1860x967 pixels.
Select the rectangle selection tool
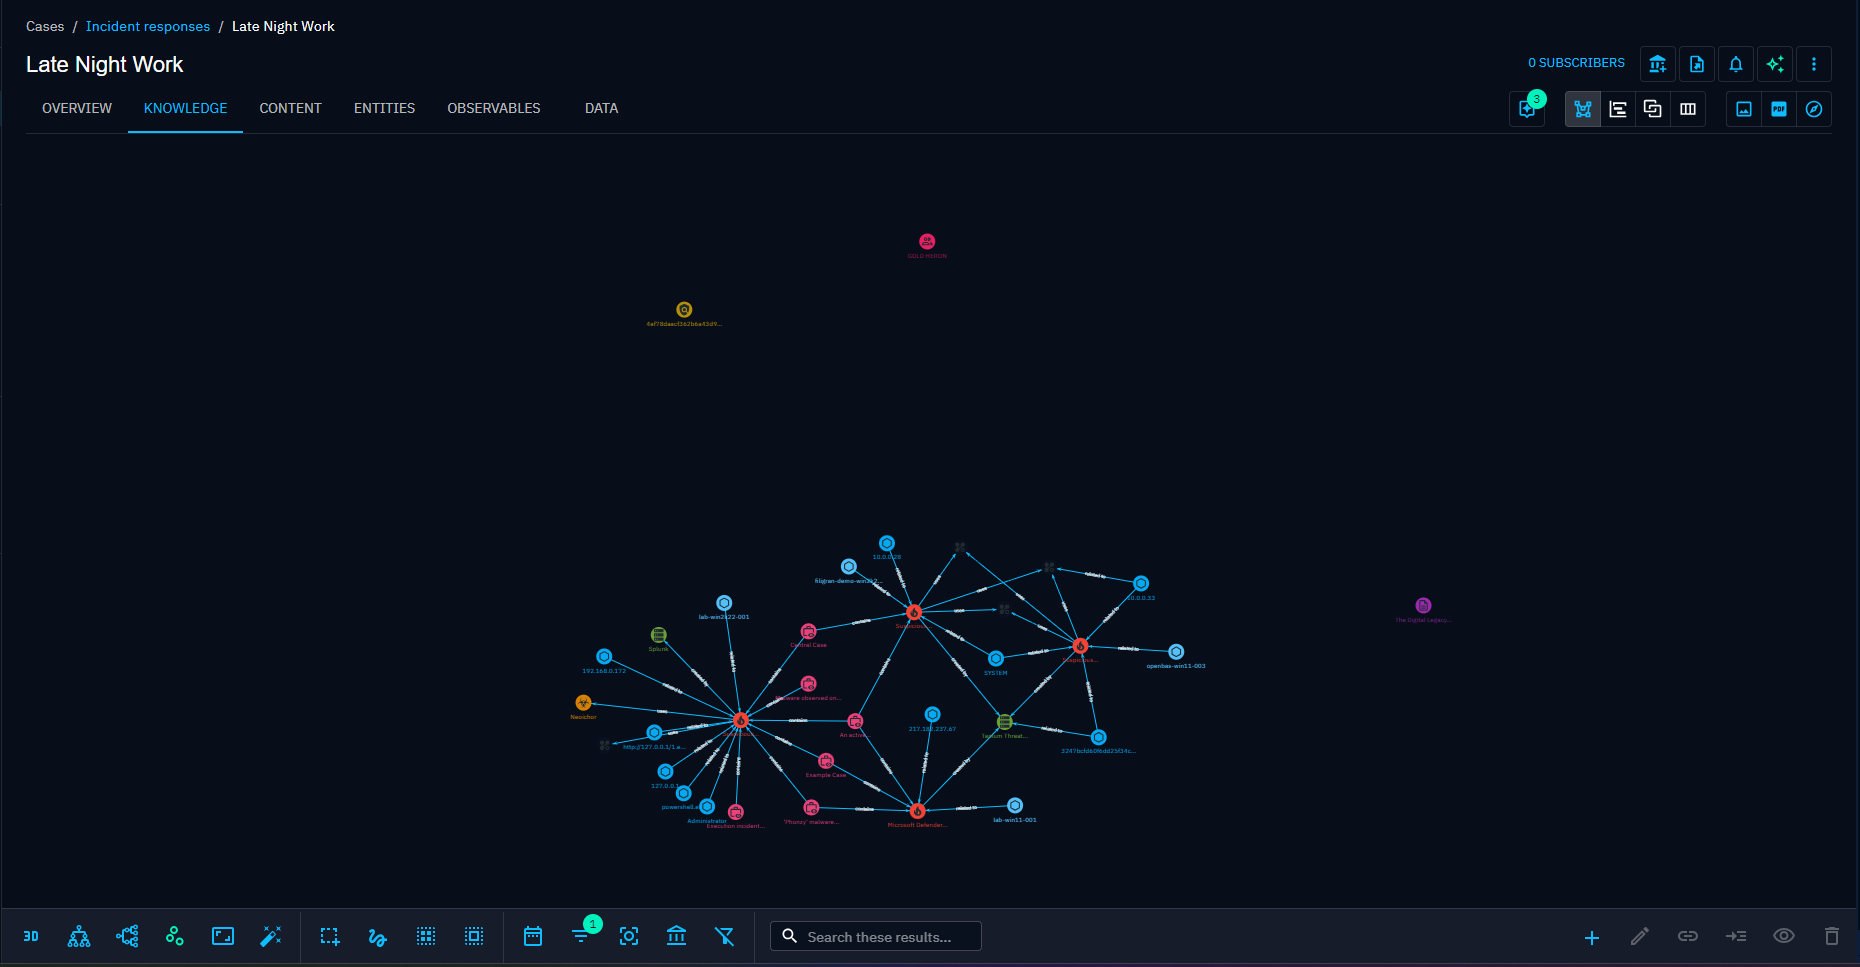(x=330, y=936)
